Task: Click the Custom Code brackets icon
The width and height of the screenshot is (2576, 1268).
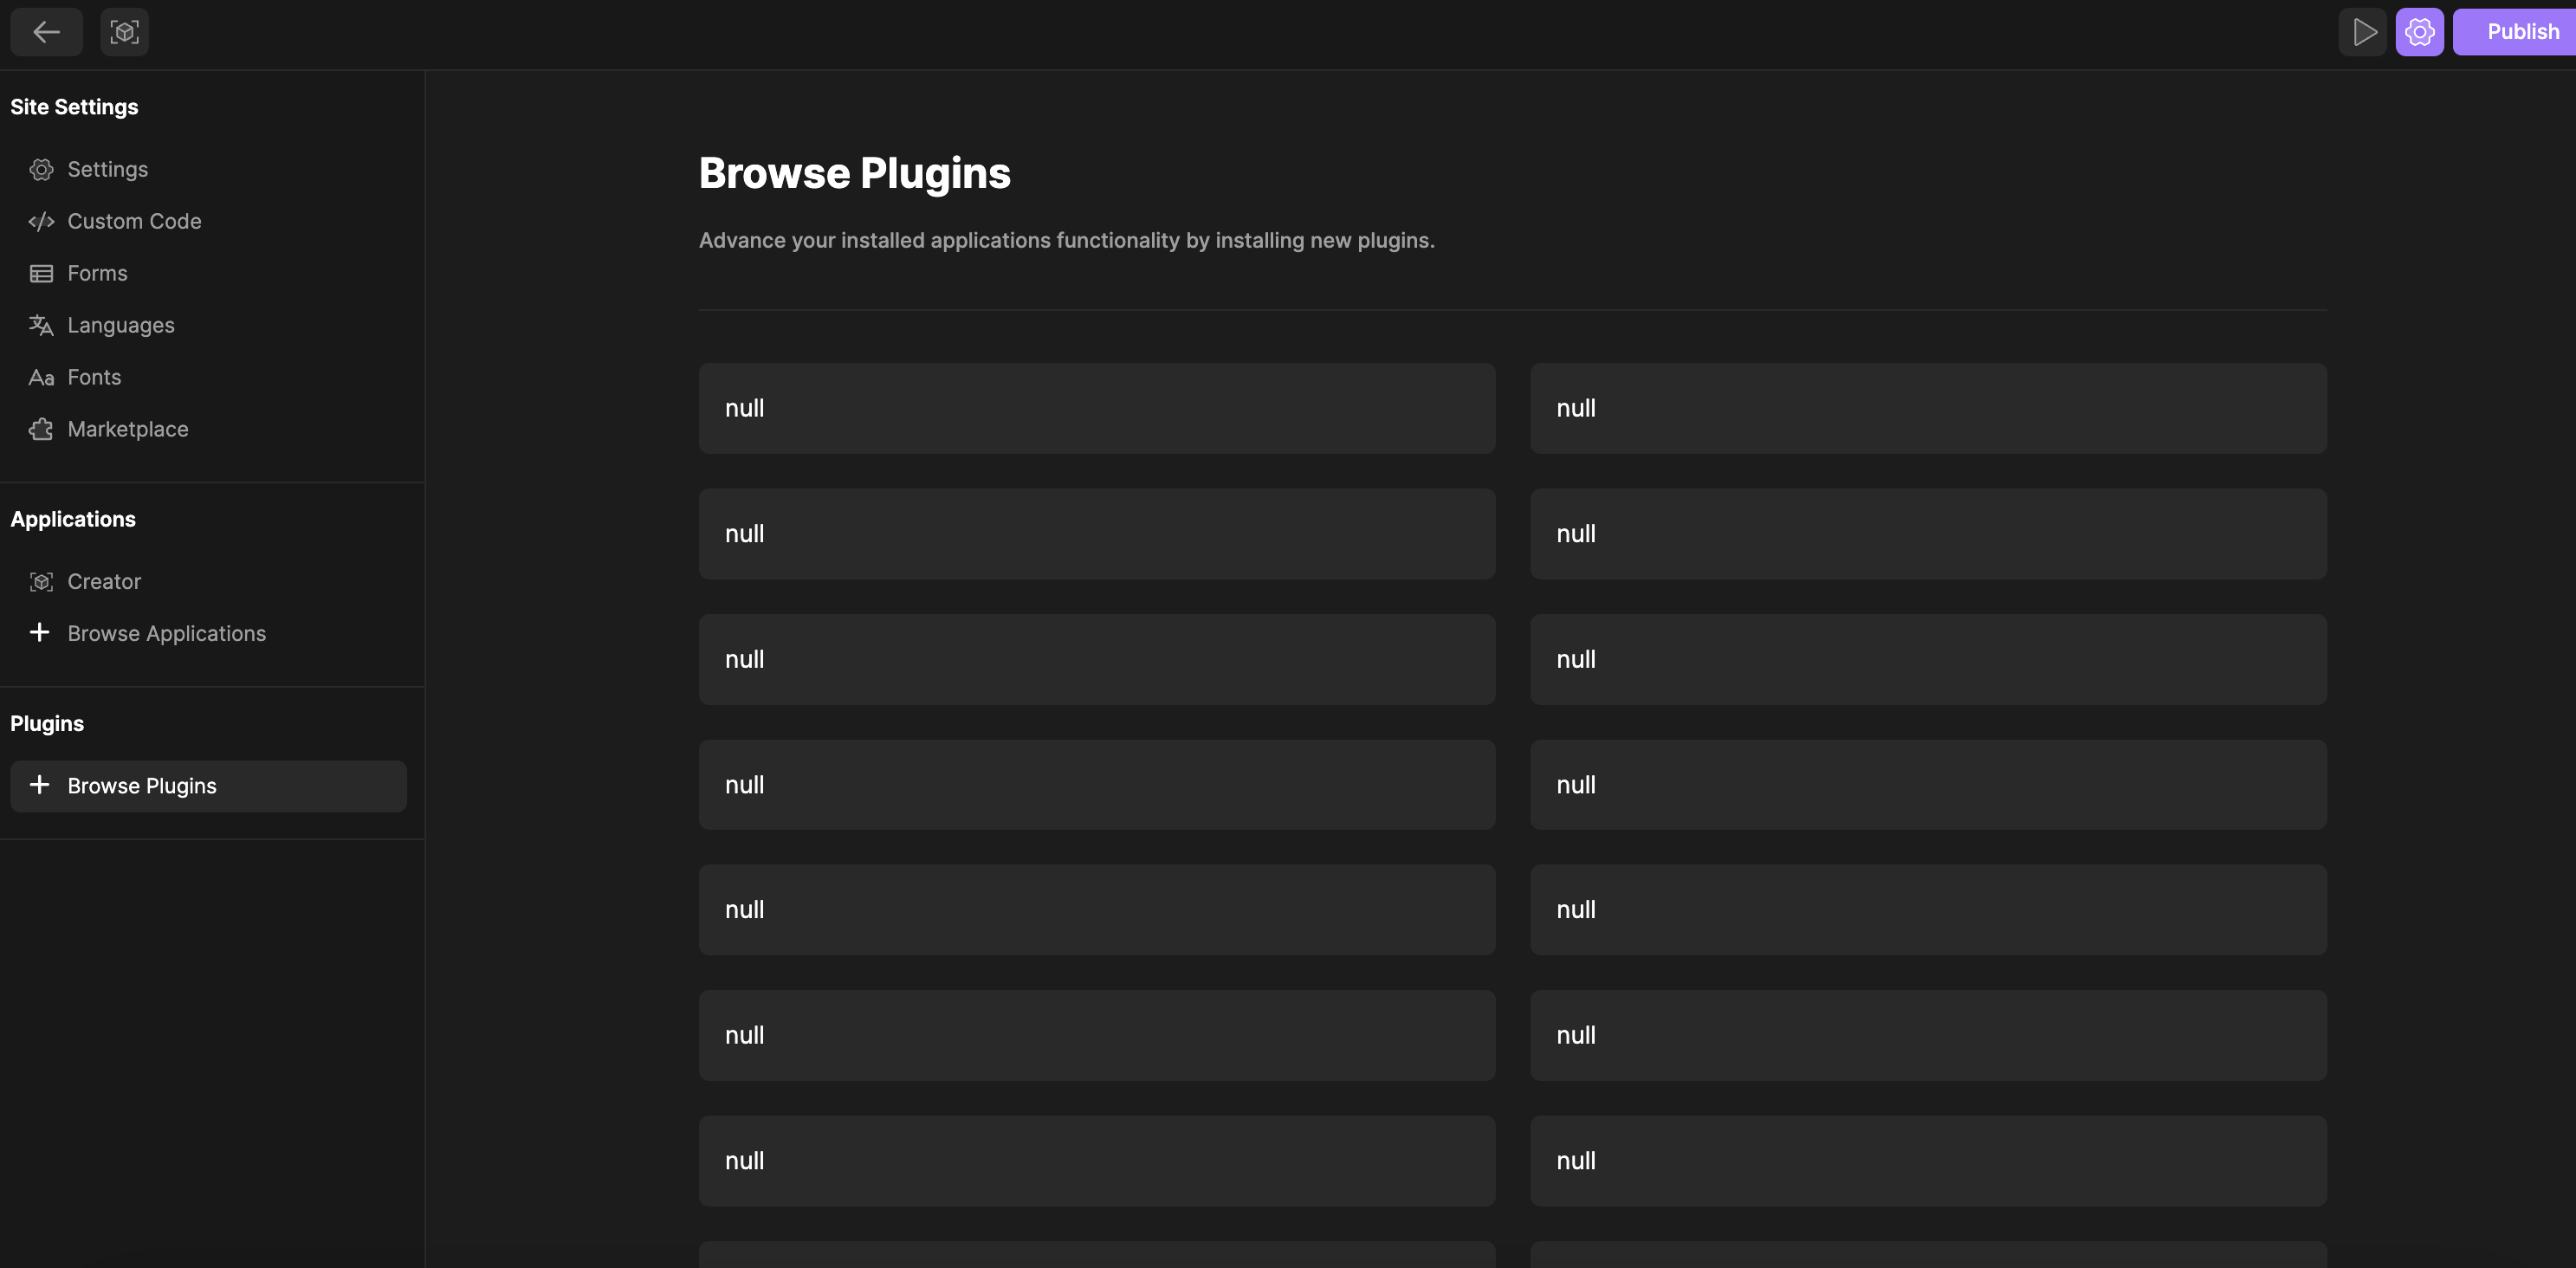Action: pyautogui.click(x=41, y=222)
